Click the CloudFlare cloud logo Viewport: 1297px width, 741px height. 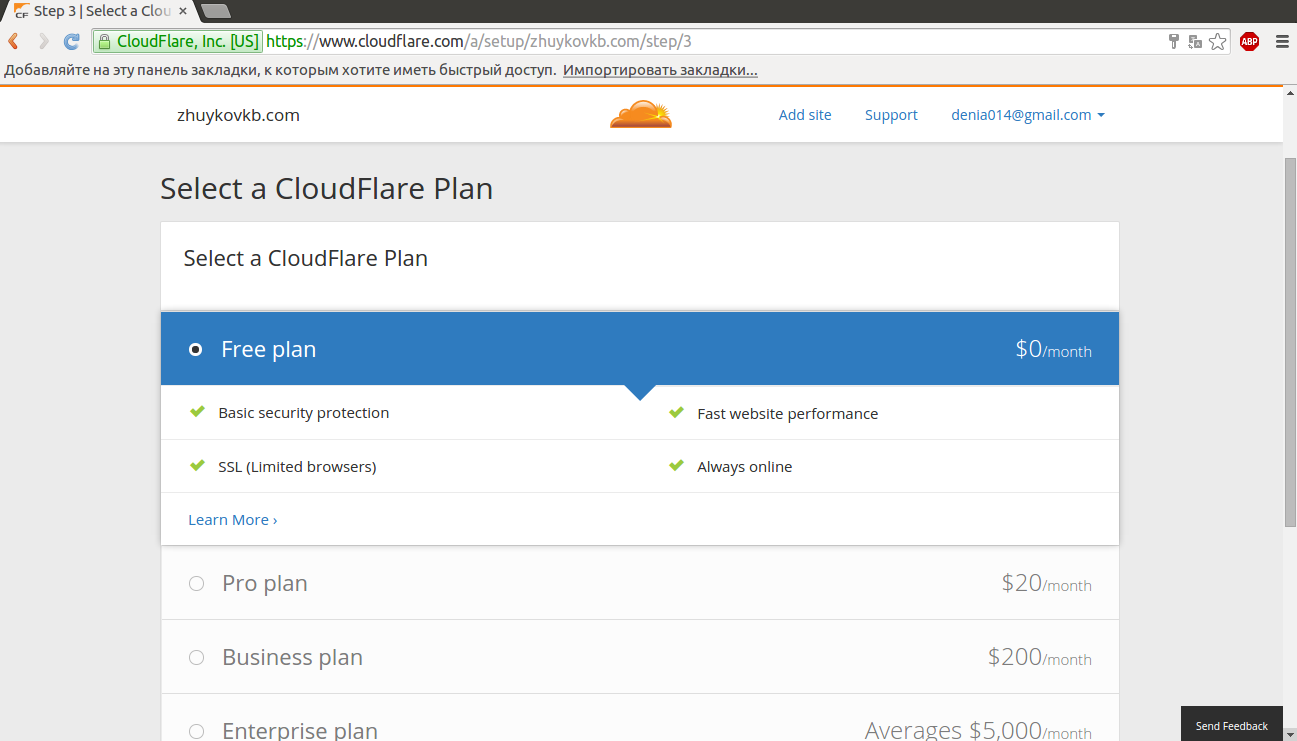(641, 114)
